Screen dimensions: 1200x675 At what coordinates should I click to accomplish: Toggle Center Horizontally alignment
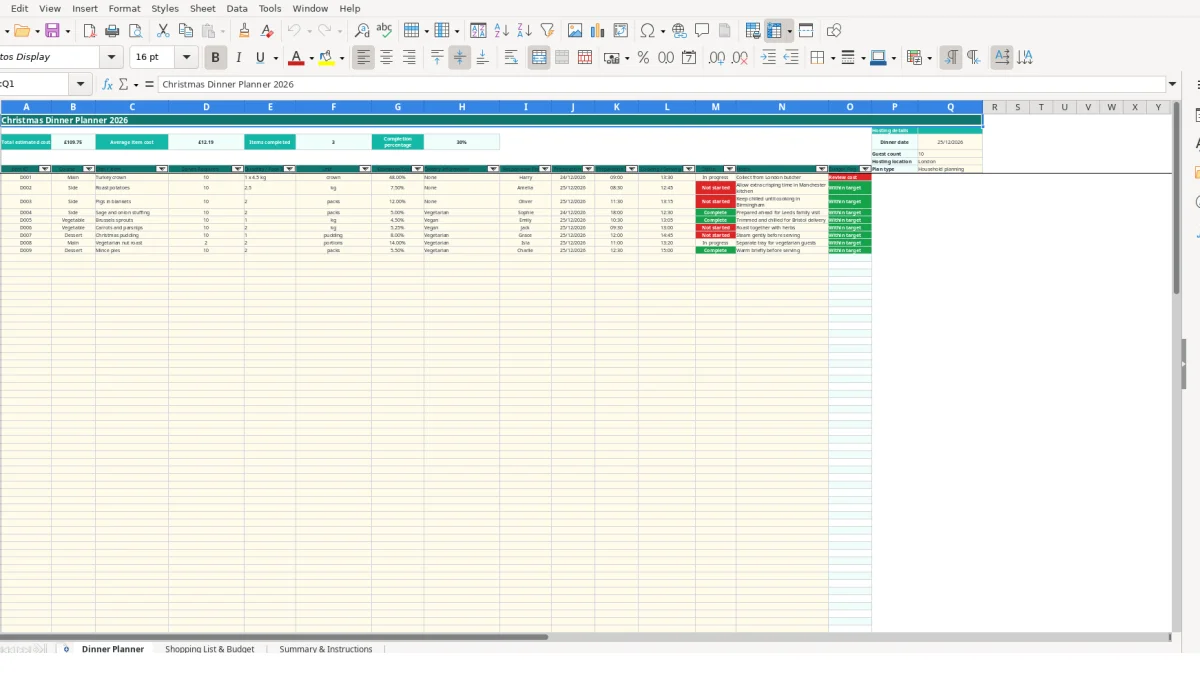tap(386, 58)
